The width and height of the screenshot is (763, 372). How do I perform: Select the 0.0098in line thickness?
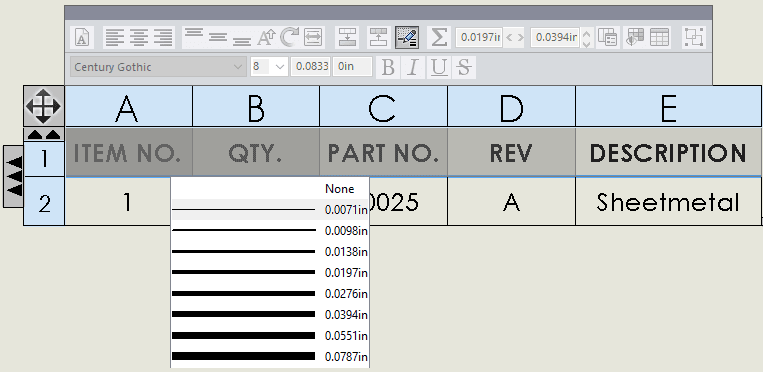coord(270,230)
